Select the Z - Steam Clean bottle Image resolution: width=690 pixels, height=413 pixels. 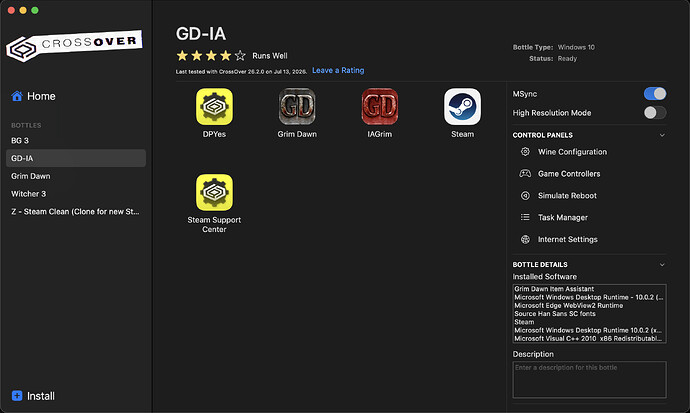pyautogui.click(x=76, y=212)
